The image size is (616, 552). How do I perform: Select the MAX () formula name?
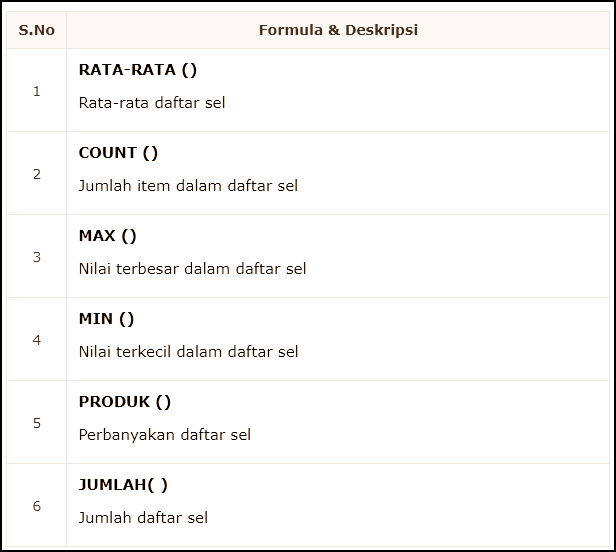(108, 236)
